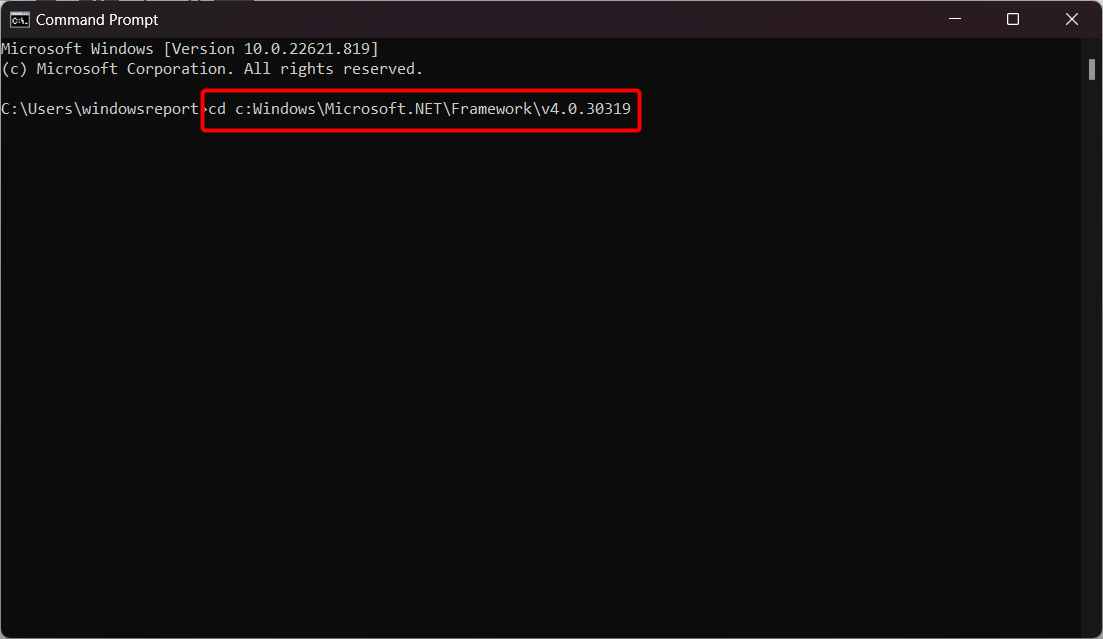This screenshot has height=639, width=1103.
Task: Open the Command Prompt system menu icon
Action: click(x=20, y=20)
